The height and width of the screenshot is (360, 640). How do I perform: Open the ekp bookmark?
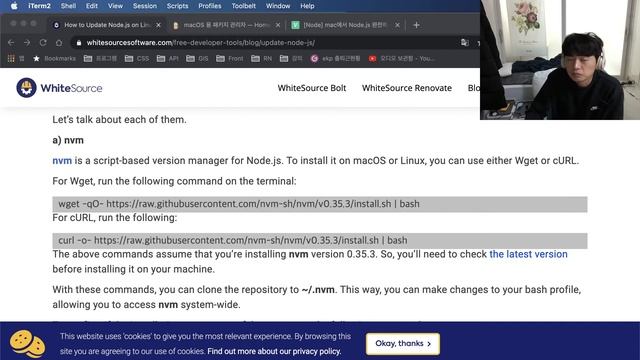click(336, 58)
